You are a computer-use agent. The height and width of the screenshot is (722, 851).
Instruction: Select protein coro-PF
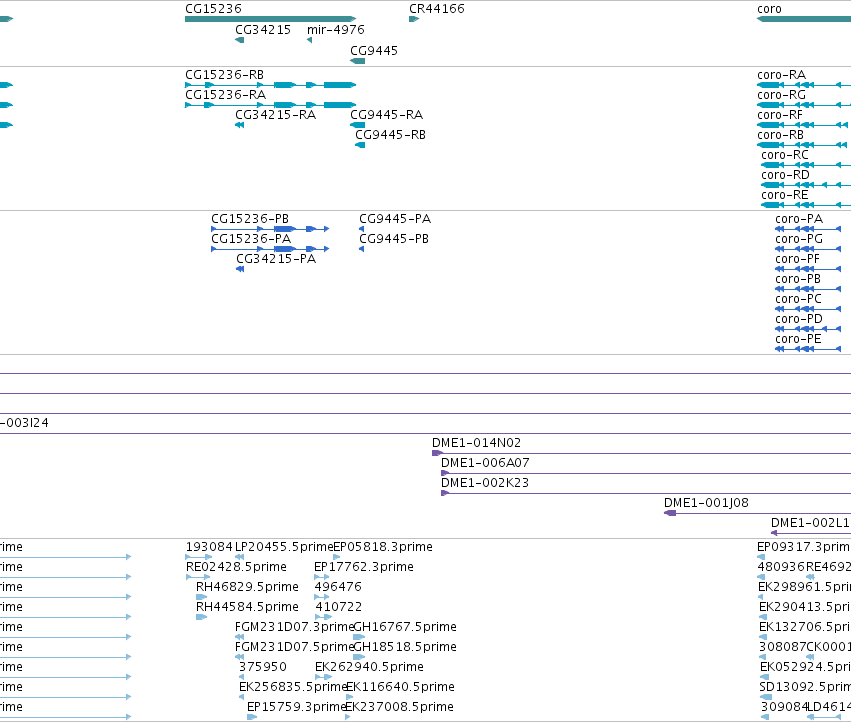click(x=797, y=259)
